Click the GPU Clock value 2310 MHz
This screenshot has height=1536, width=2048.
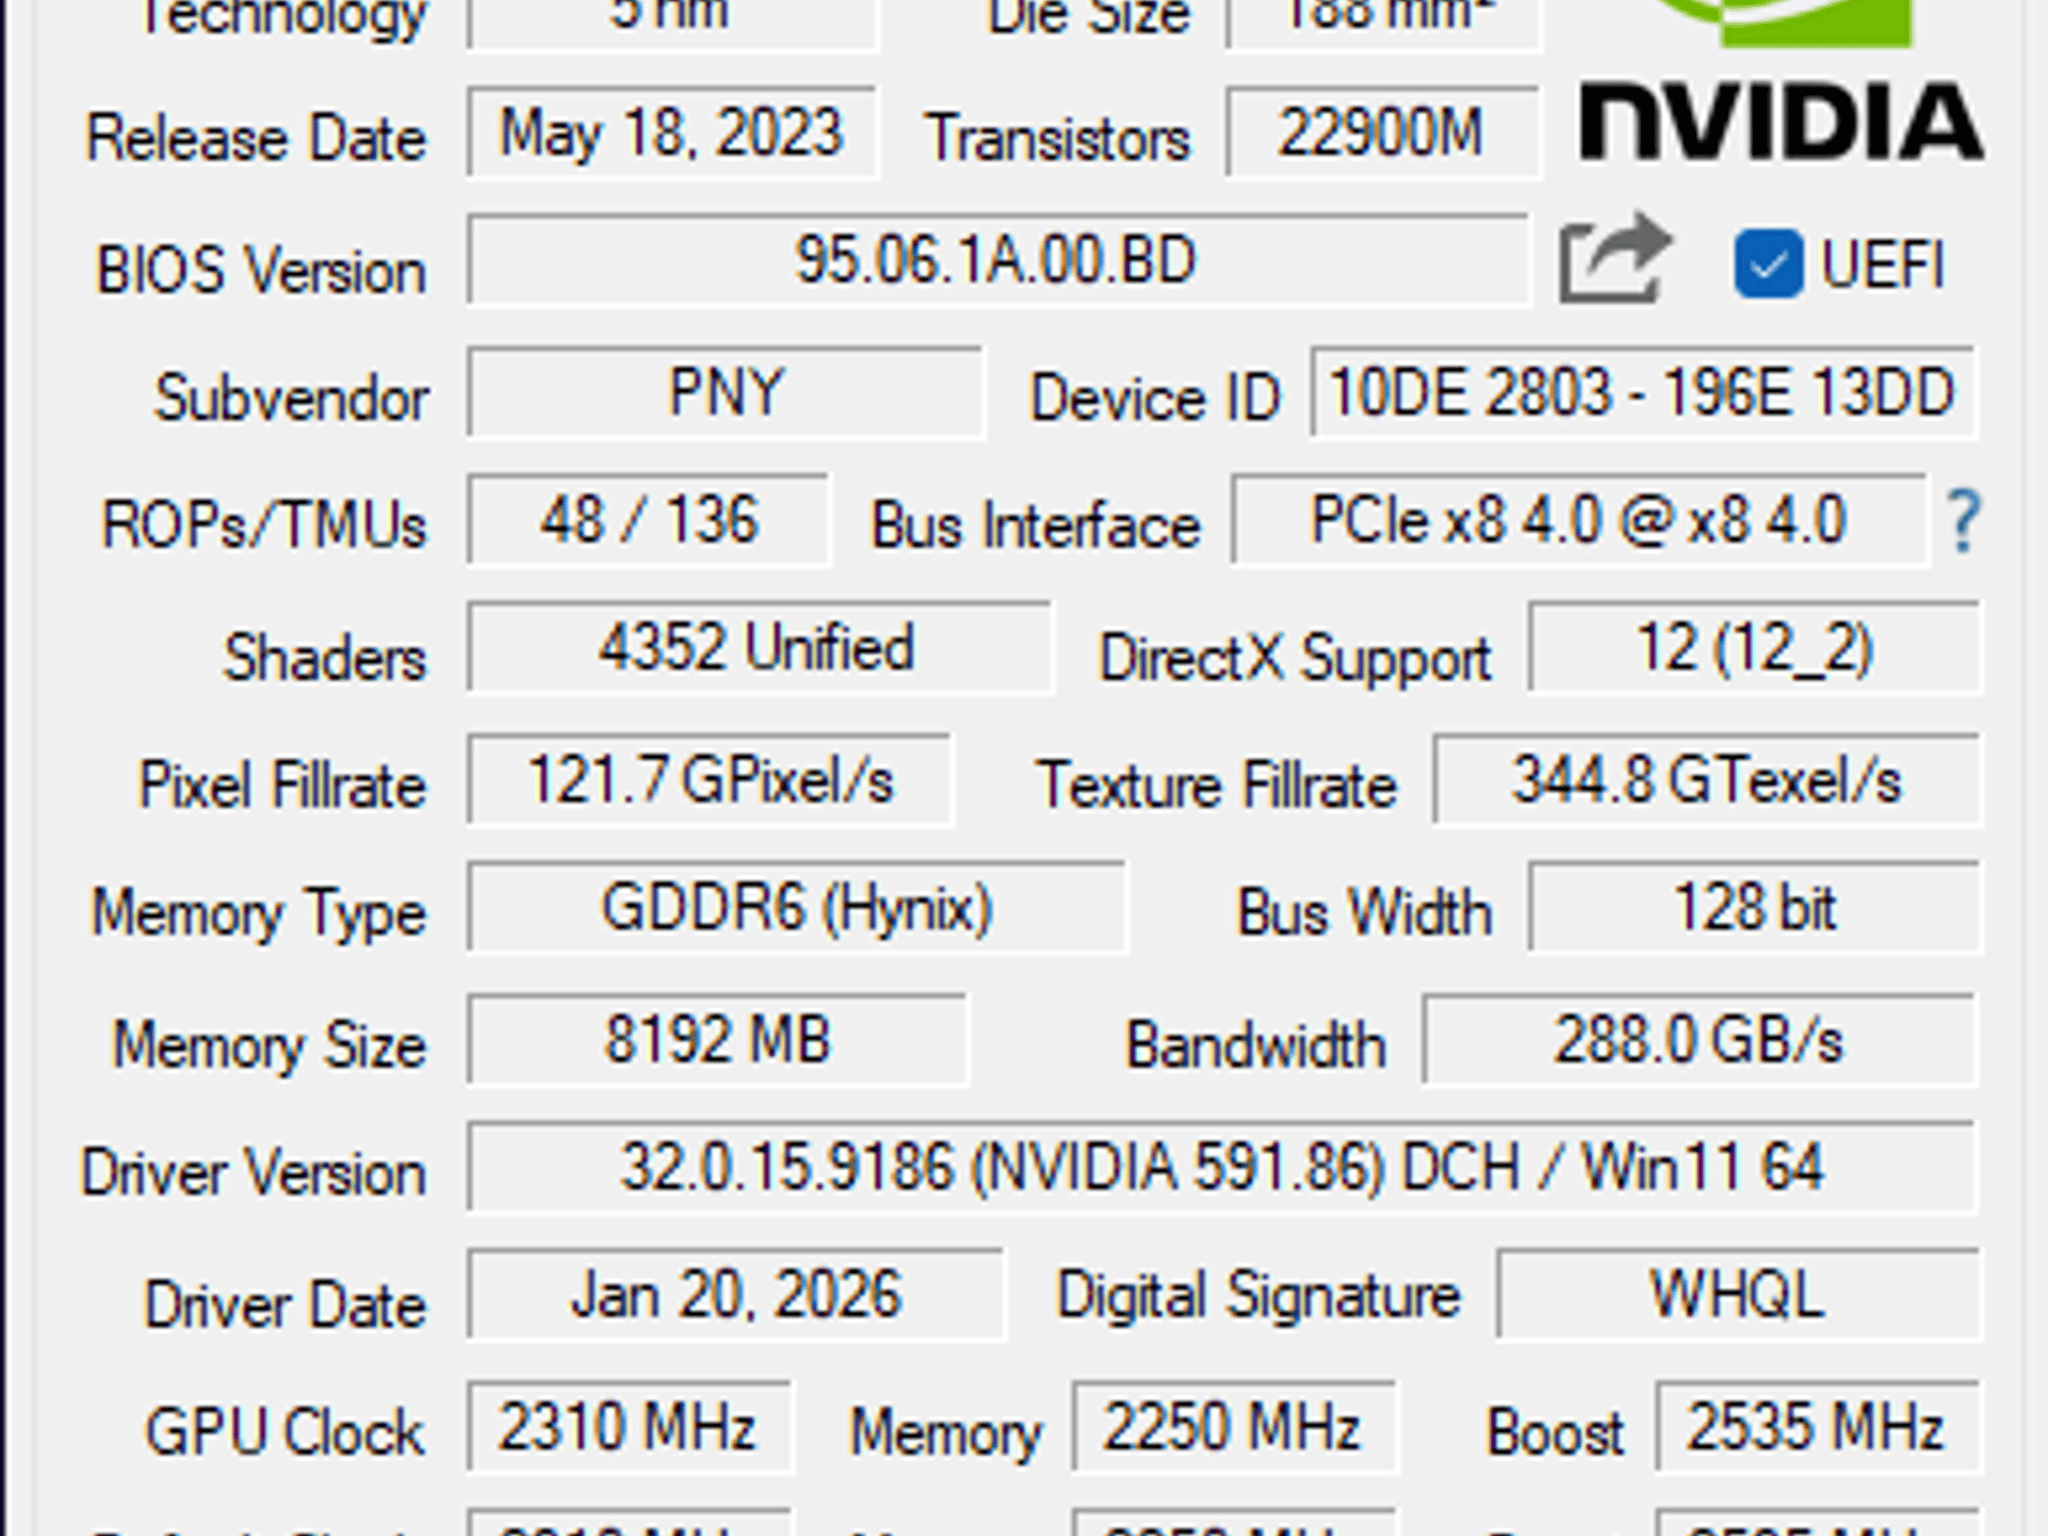[629, 1427]
